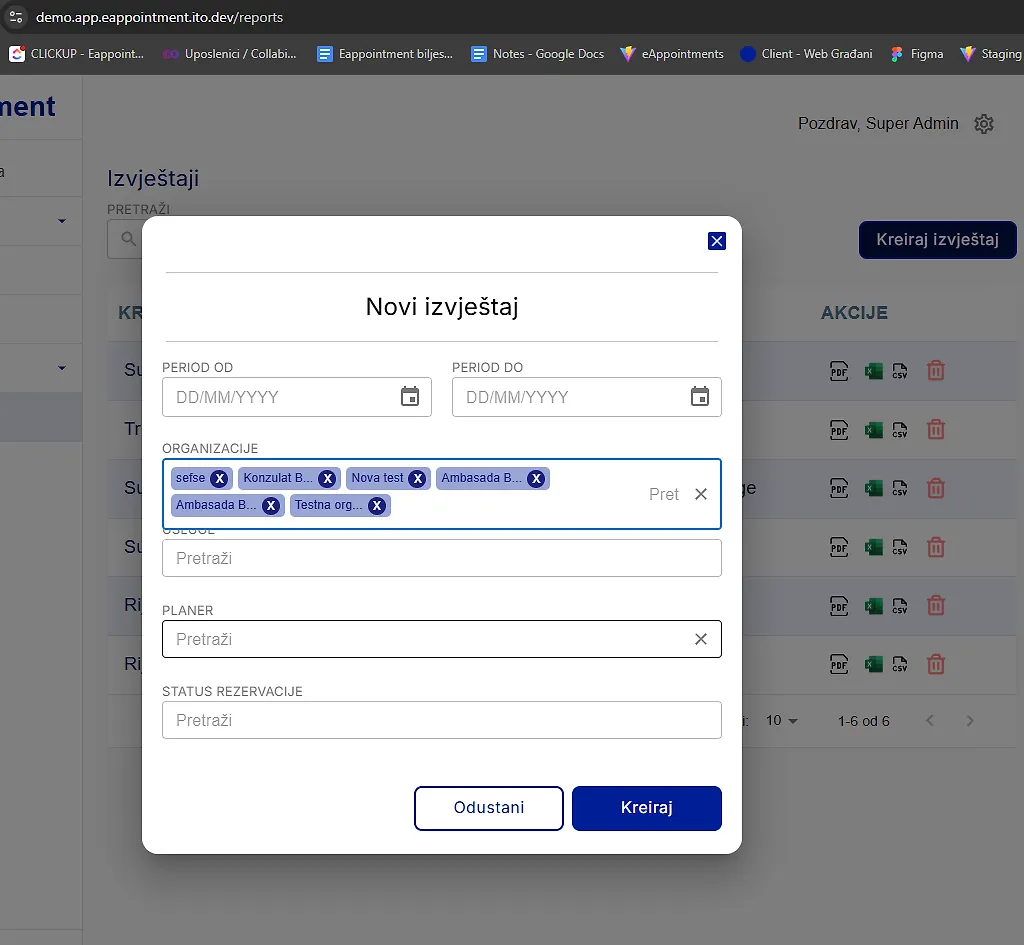Remove the 'Testna org...' chip

click(376, 506)
